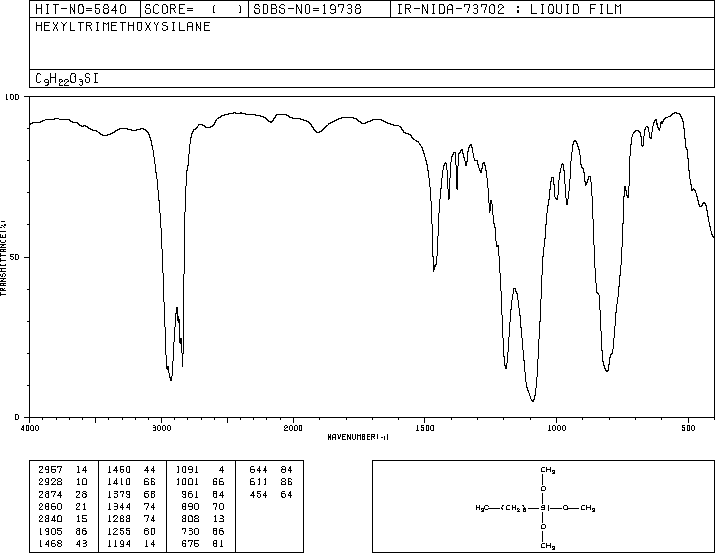Select peak table entry 1194
Viewport: 715px width, 553px height.
click(119, 544)
